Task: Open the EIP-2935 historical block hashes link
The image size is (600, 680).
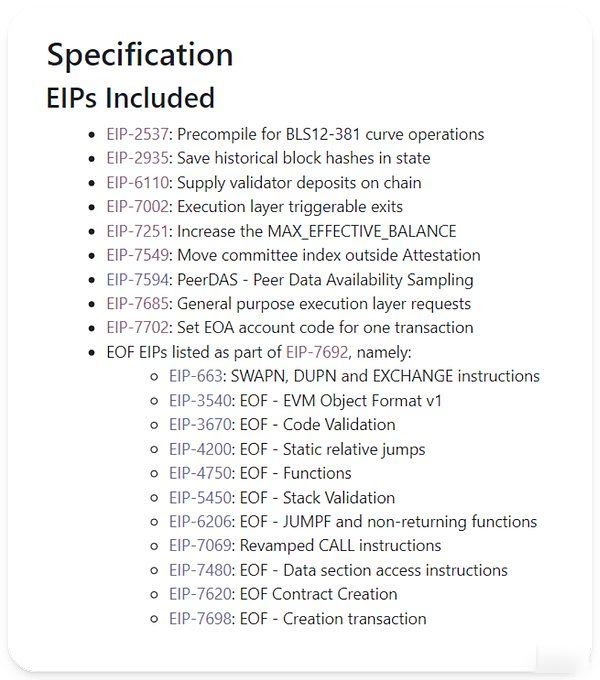Action: (137, 158)
